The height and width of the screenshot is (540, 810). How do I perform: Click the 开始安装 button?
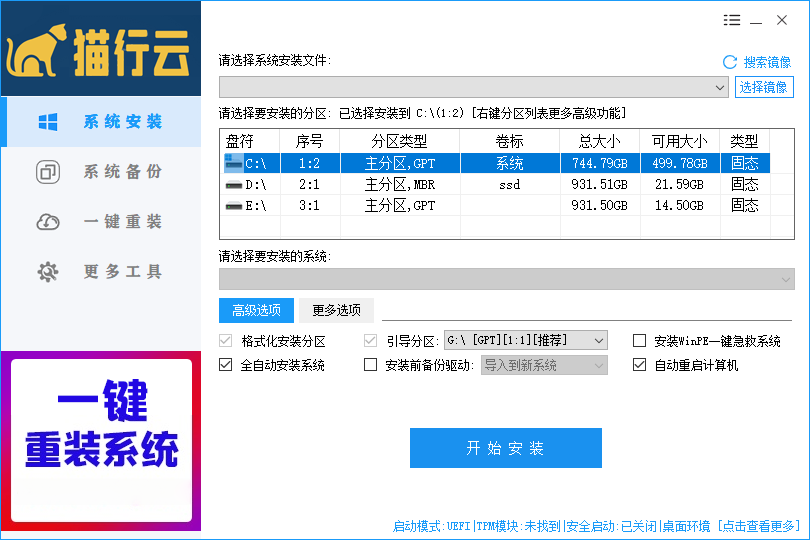click(505, 448)
